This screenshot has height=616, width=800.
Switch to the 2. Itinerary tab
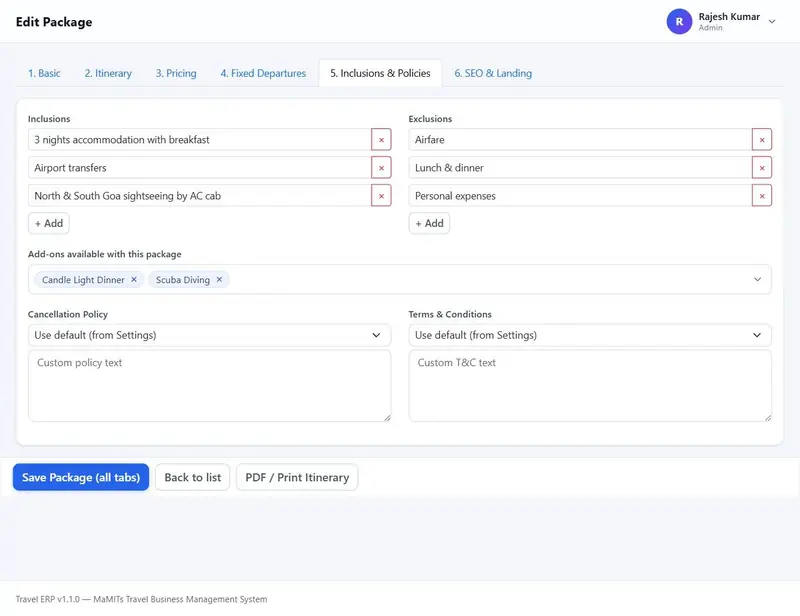[108, 73]
